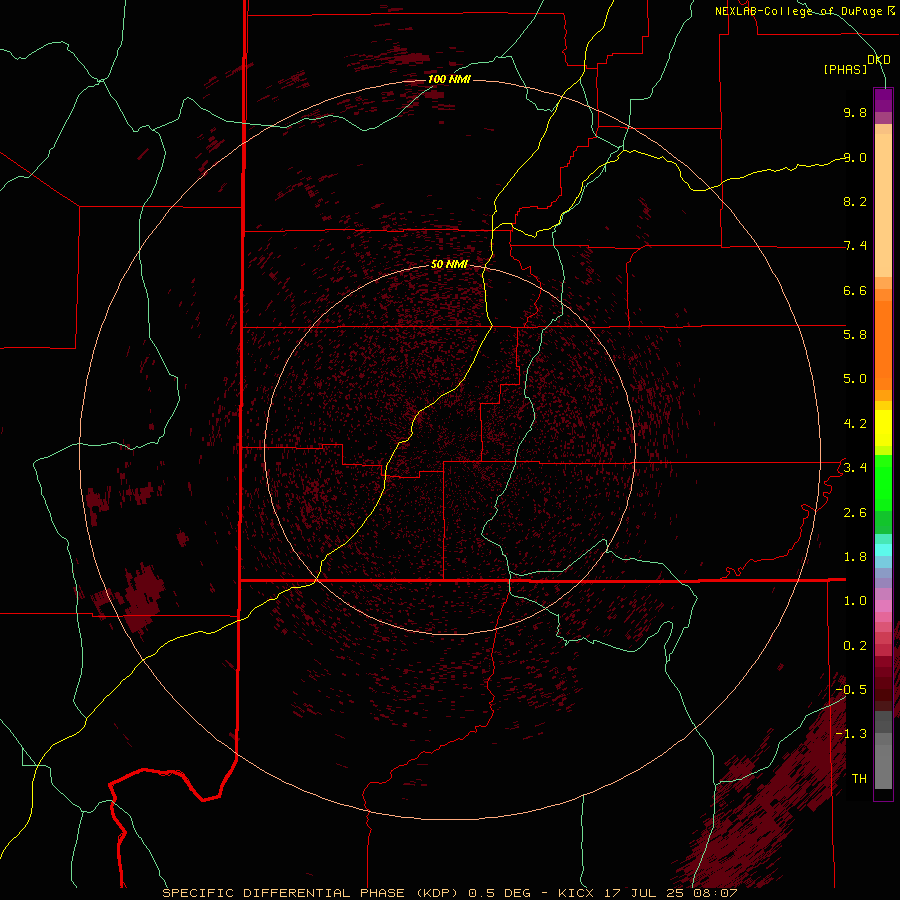Click the 5.0 scale value
900x900 pixels.
[855, 379]
